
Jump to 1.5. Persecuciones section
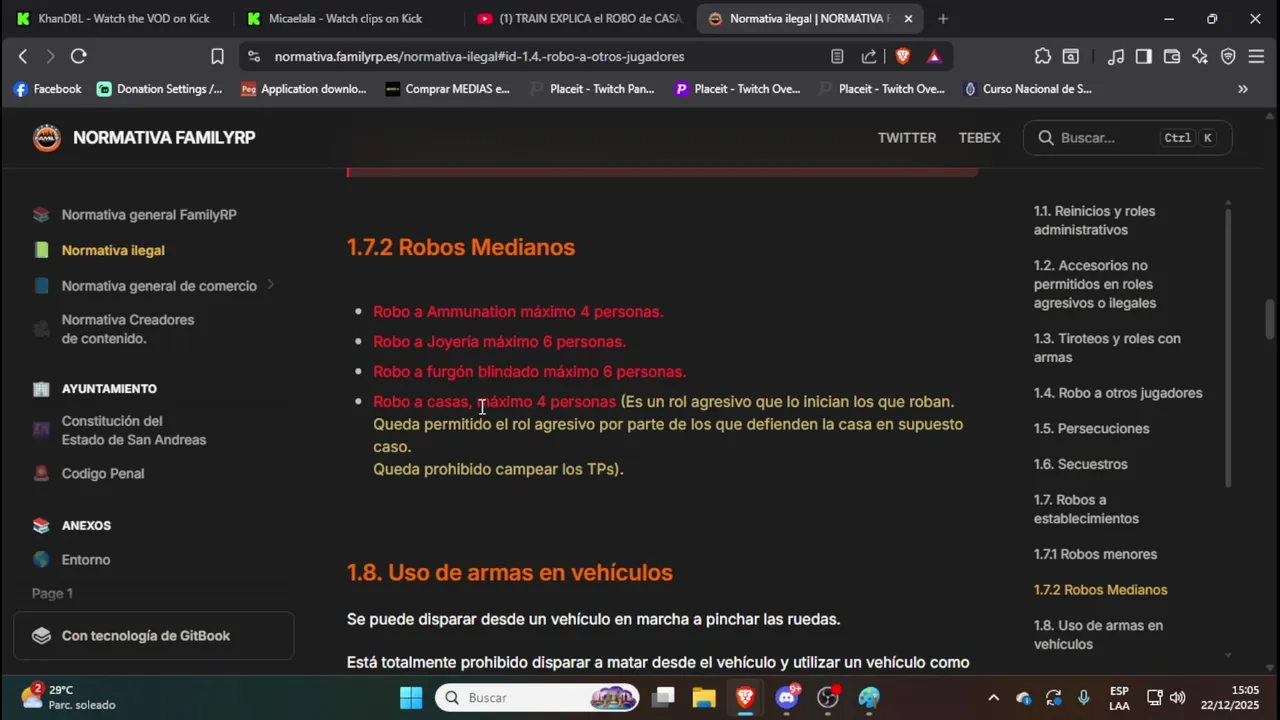pos(1091,428)
